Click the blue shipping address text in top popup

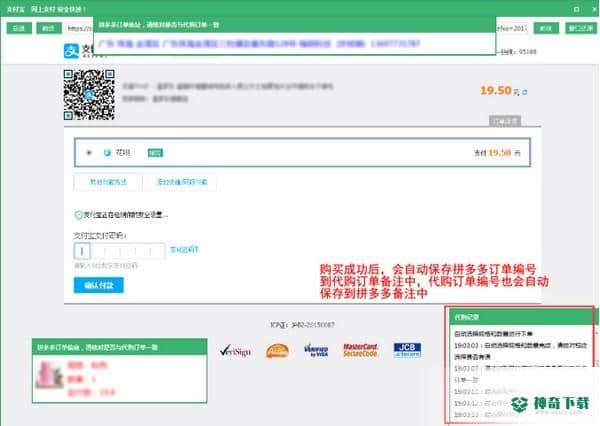[x=259, y=44]
